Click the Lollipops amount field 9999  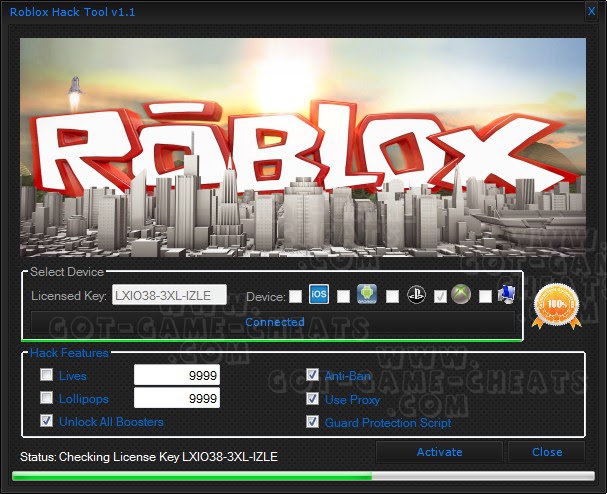tap(177, 398)
